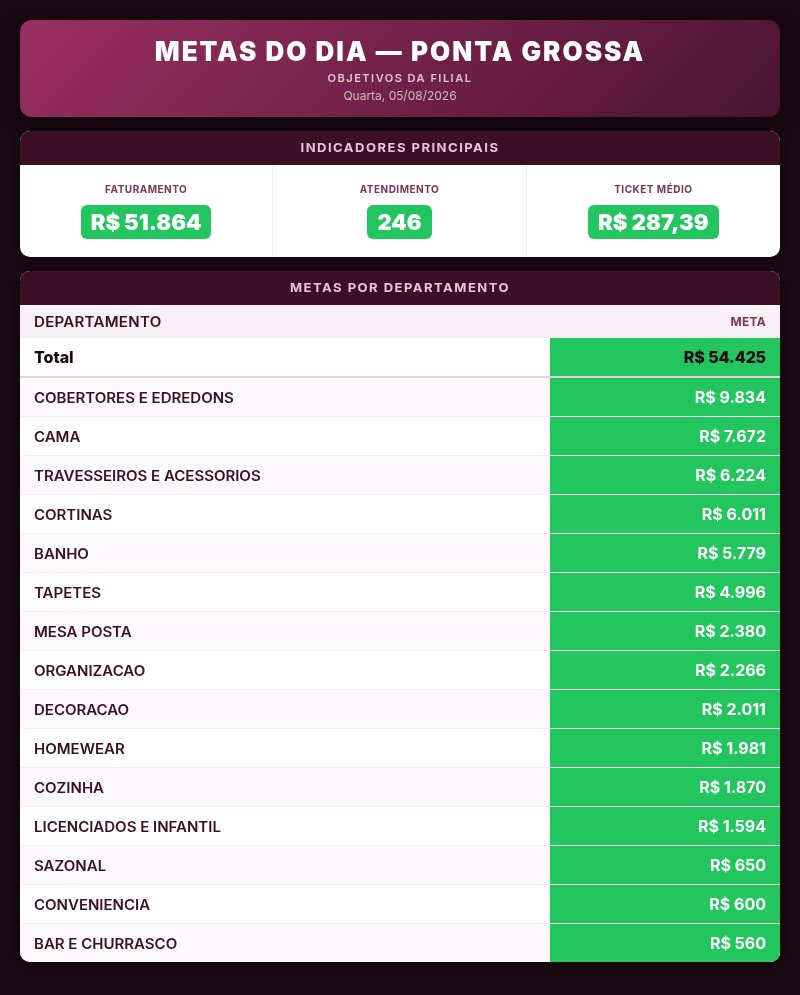
Task: Select the Total row meta R$ 54.425
Action: [724, 357]
